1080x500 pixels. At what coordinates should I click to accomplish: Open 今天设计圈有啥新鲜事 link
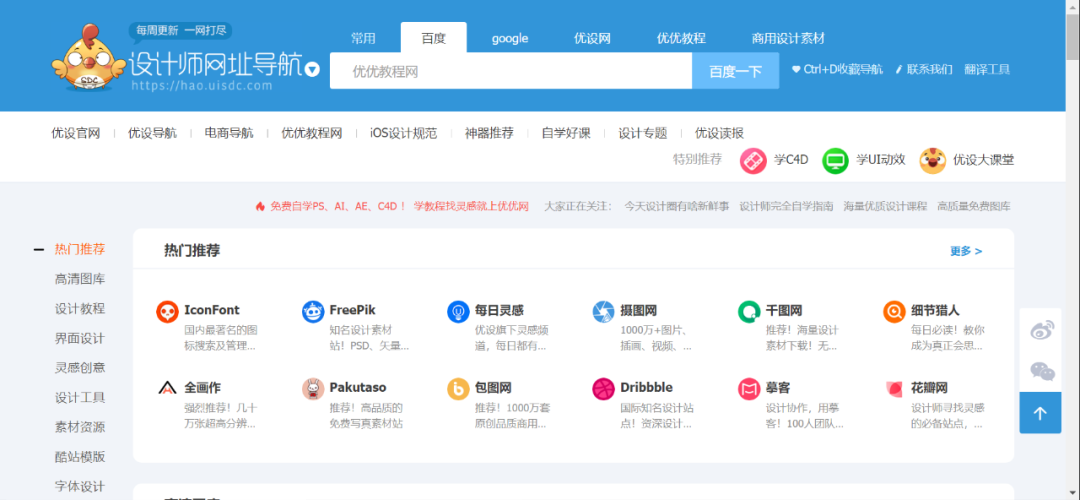click(676, 206)
